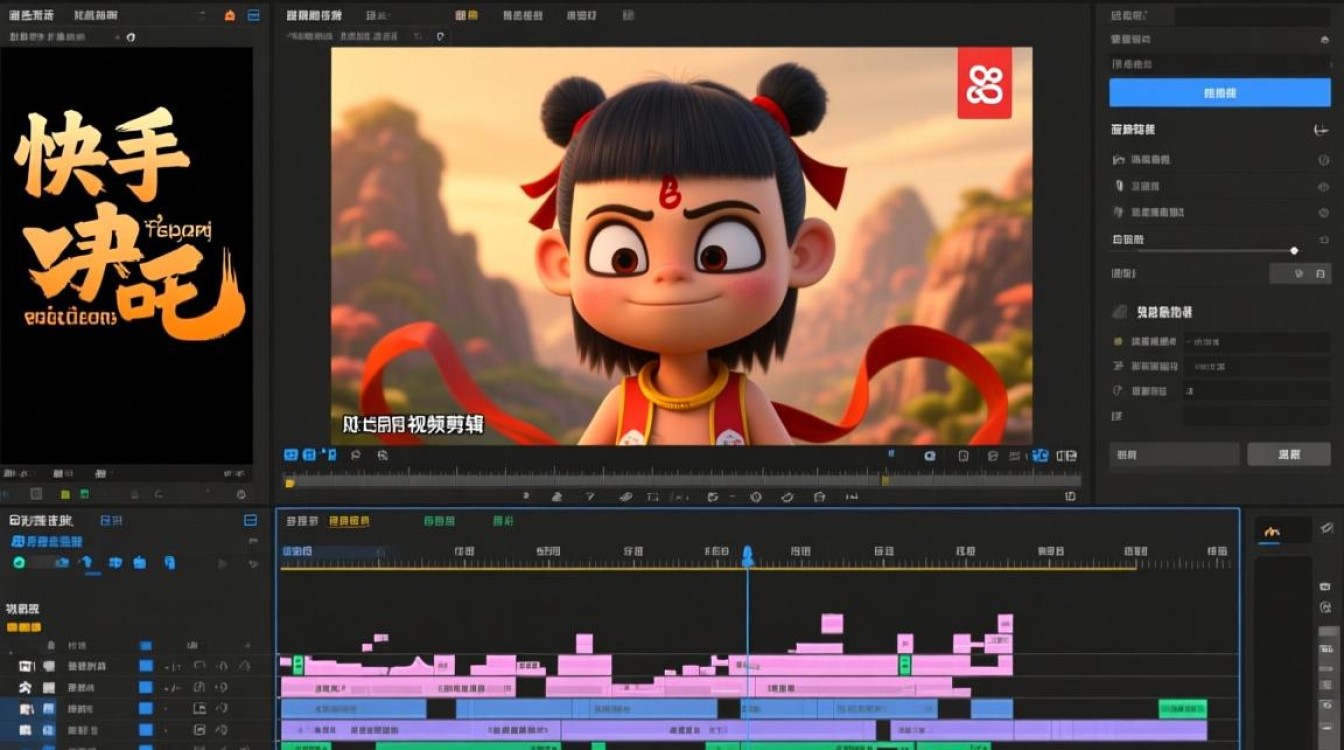Toggle the right-side icon on the first effect row below the blue button
Screen dimensions: 1344x750
(1323, 160)
